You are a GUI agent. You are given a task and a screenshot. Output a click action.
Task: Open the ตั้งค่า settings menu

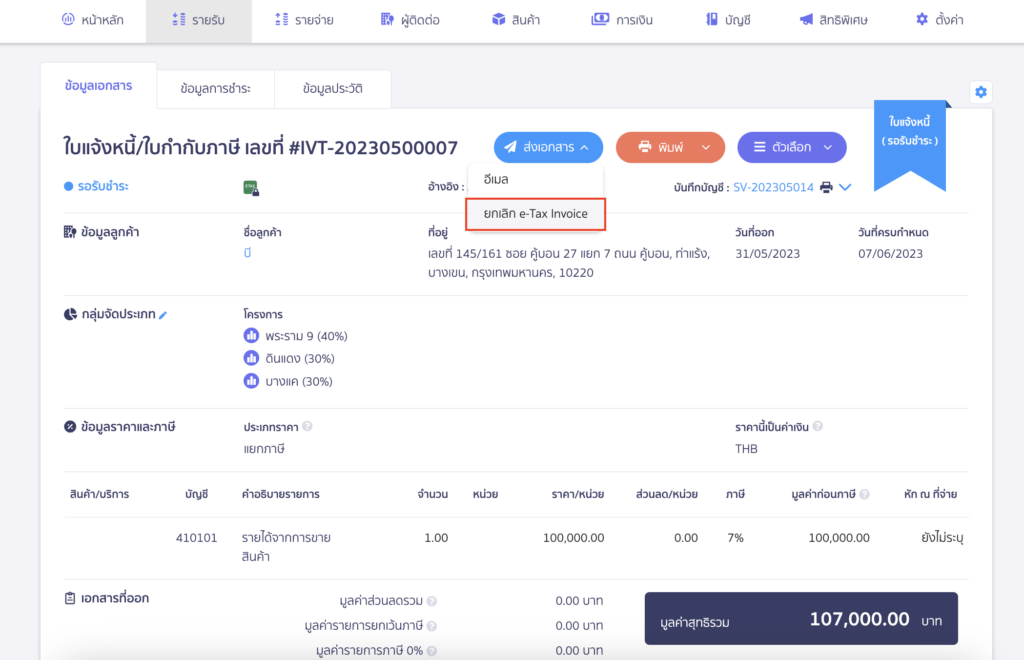tap(940, 20)
